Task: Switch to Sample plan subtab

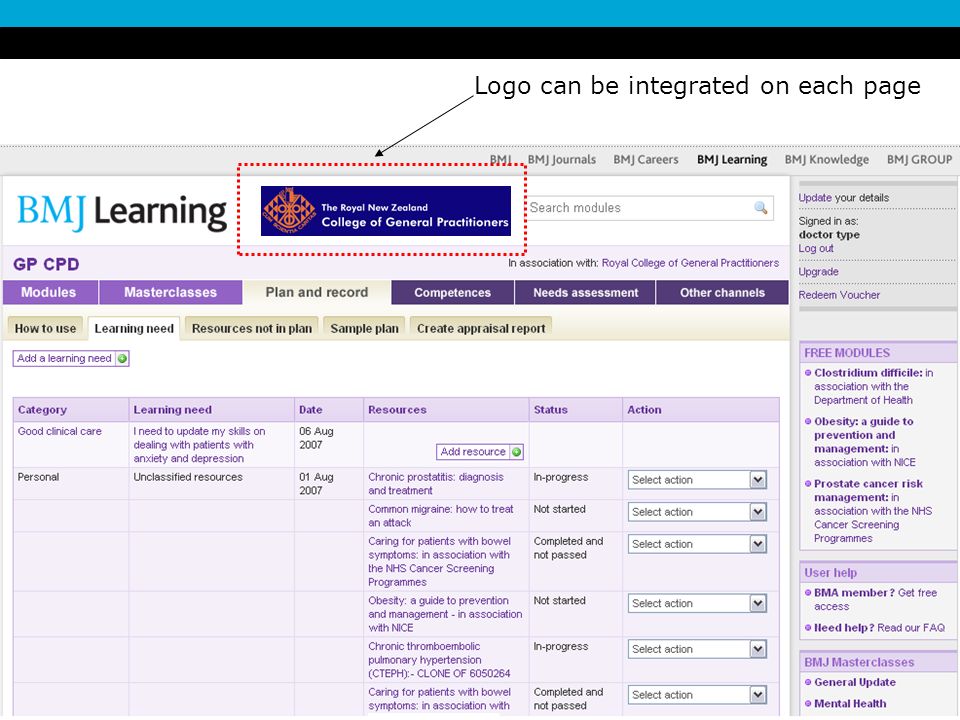Action: pos(364,328)
